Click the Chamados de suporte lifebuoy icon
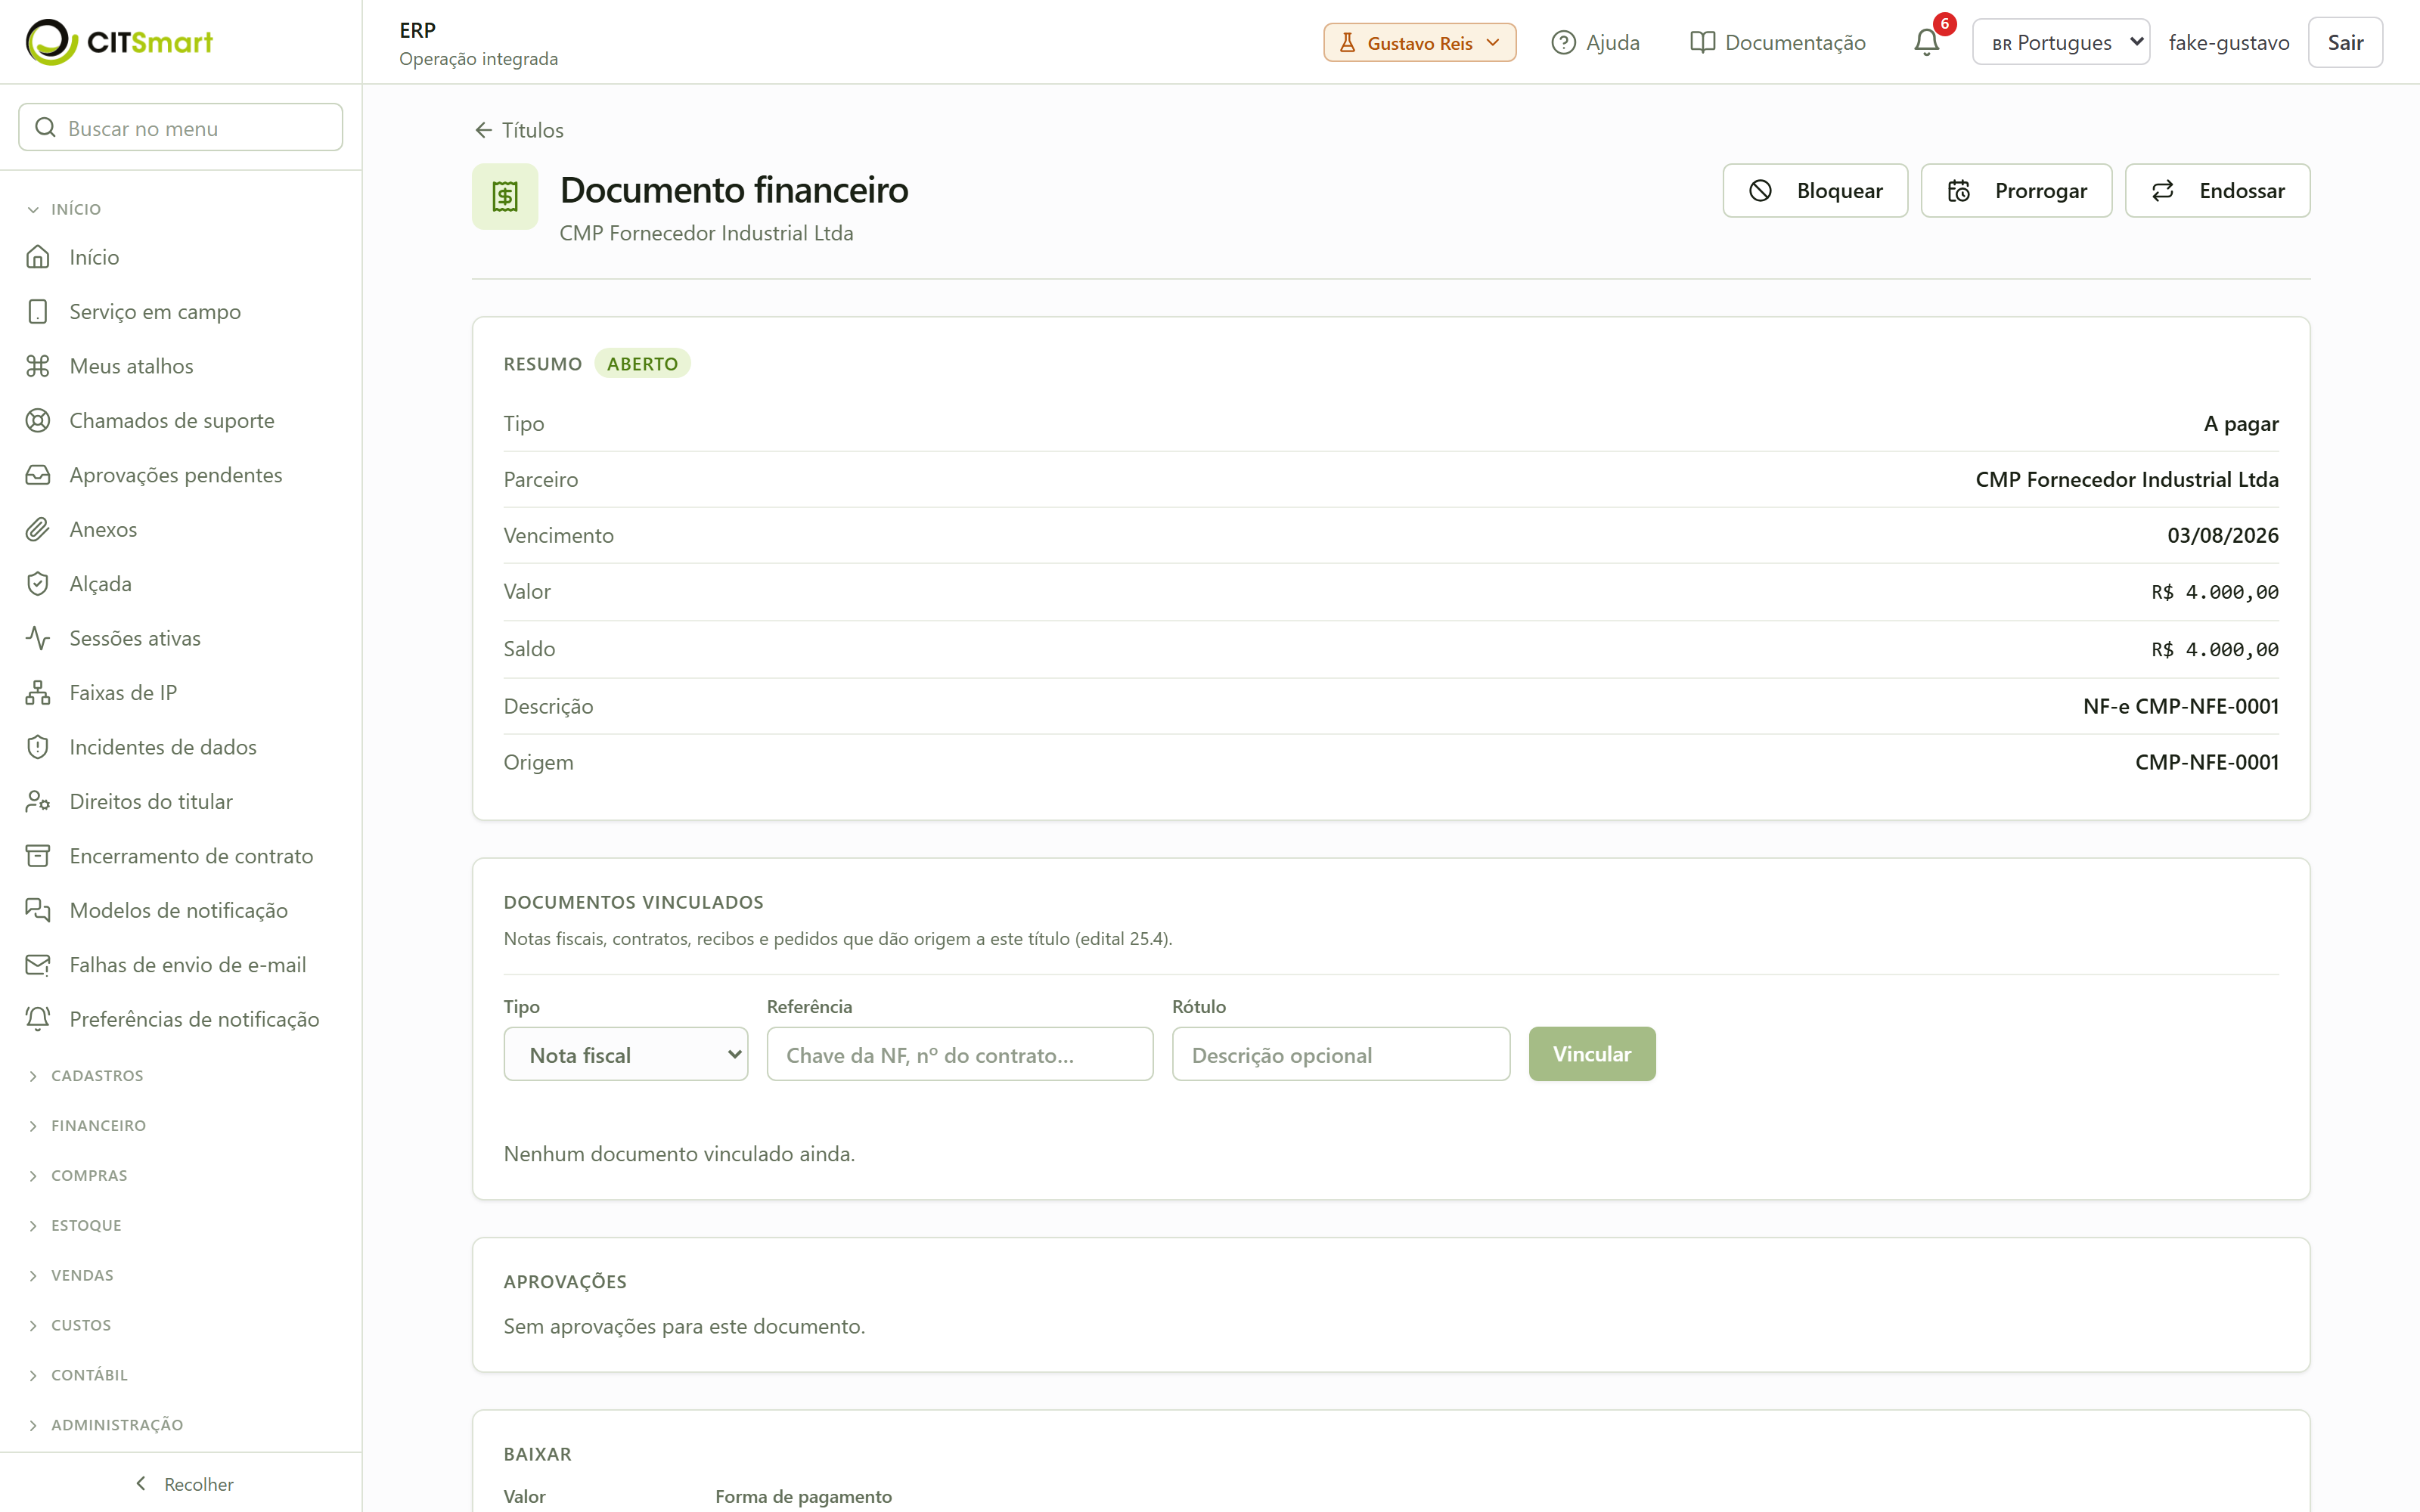 [38, 420]
